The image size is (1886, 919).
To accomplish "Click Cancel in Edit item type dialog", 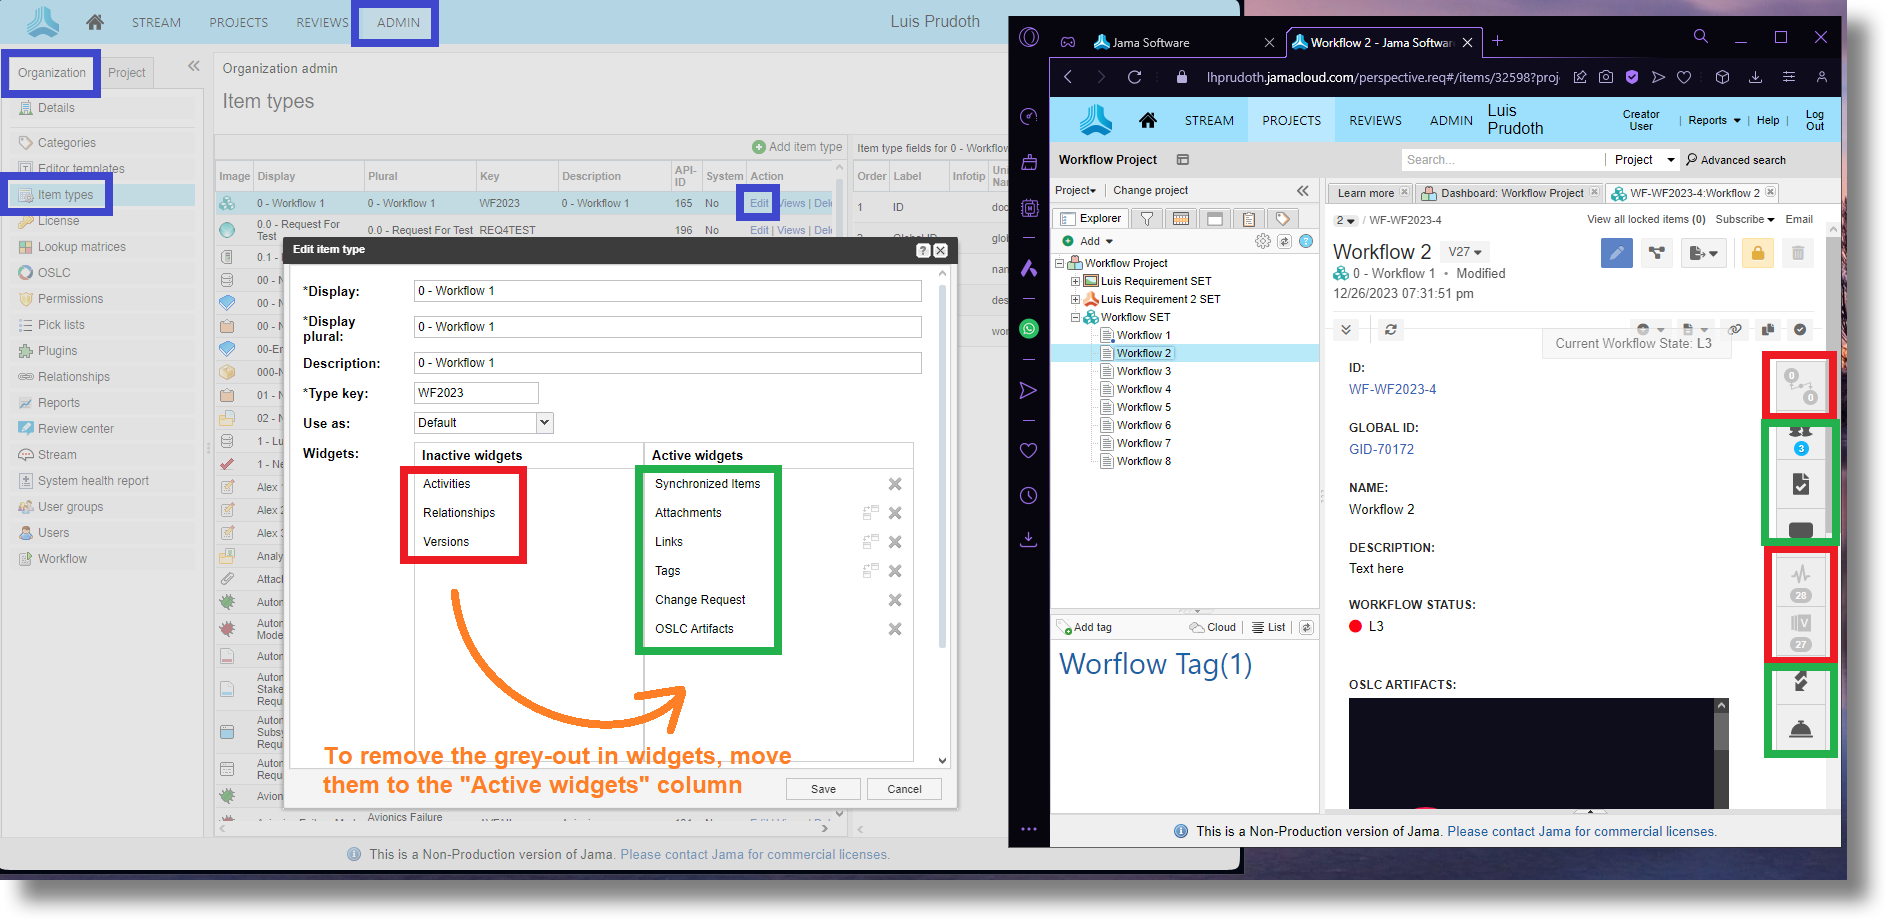I will click(x=904, y=789).
